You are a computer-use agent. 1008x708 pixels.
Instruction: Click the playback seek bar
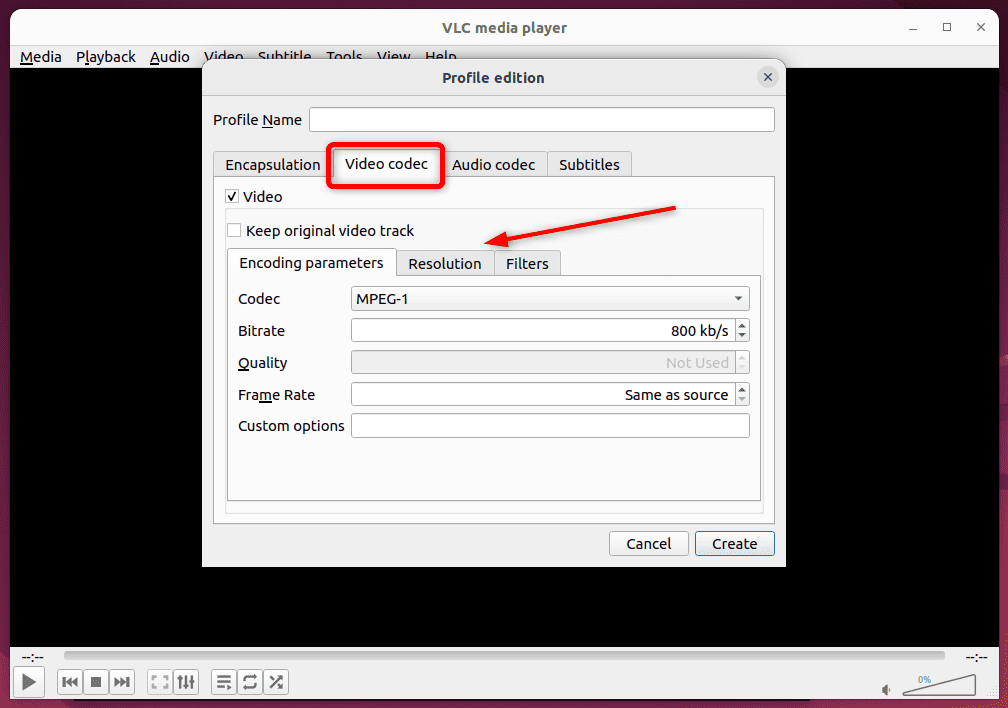click(504, 655)
